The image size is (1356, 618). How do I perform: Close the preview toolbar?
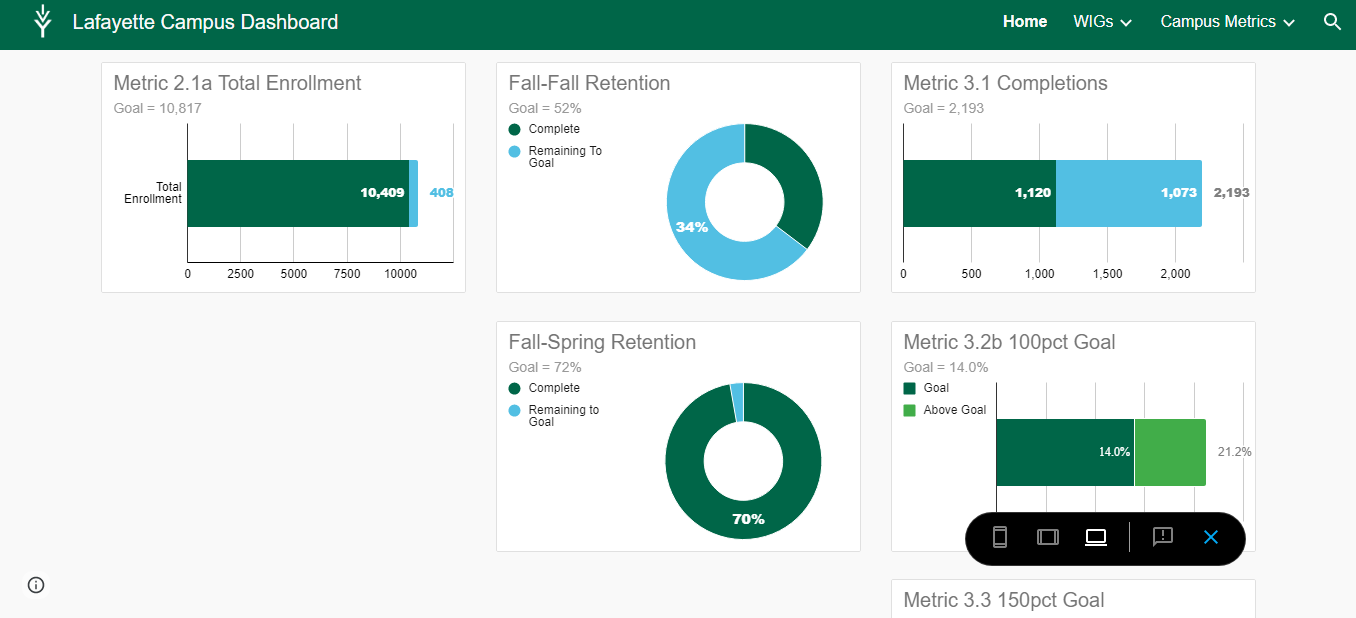coord(1211,537)
